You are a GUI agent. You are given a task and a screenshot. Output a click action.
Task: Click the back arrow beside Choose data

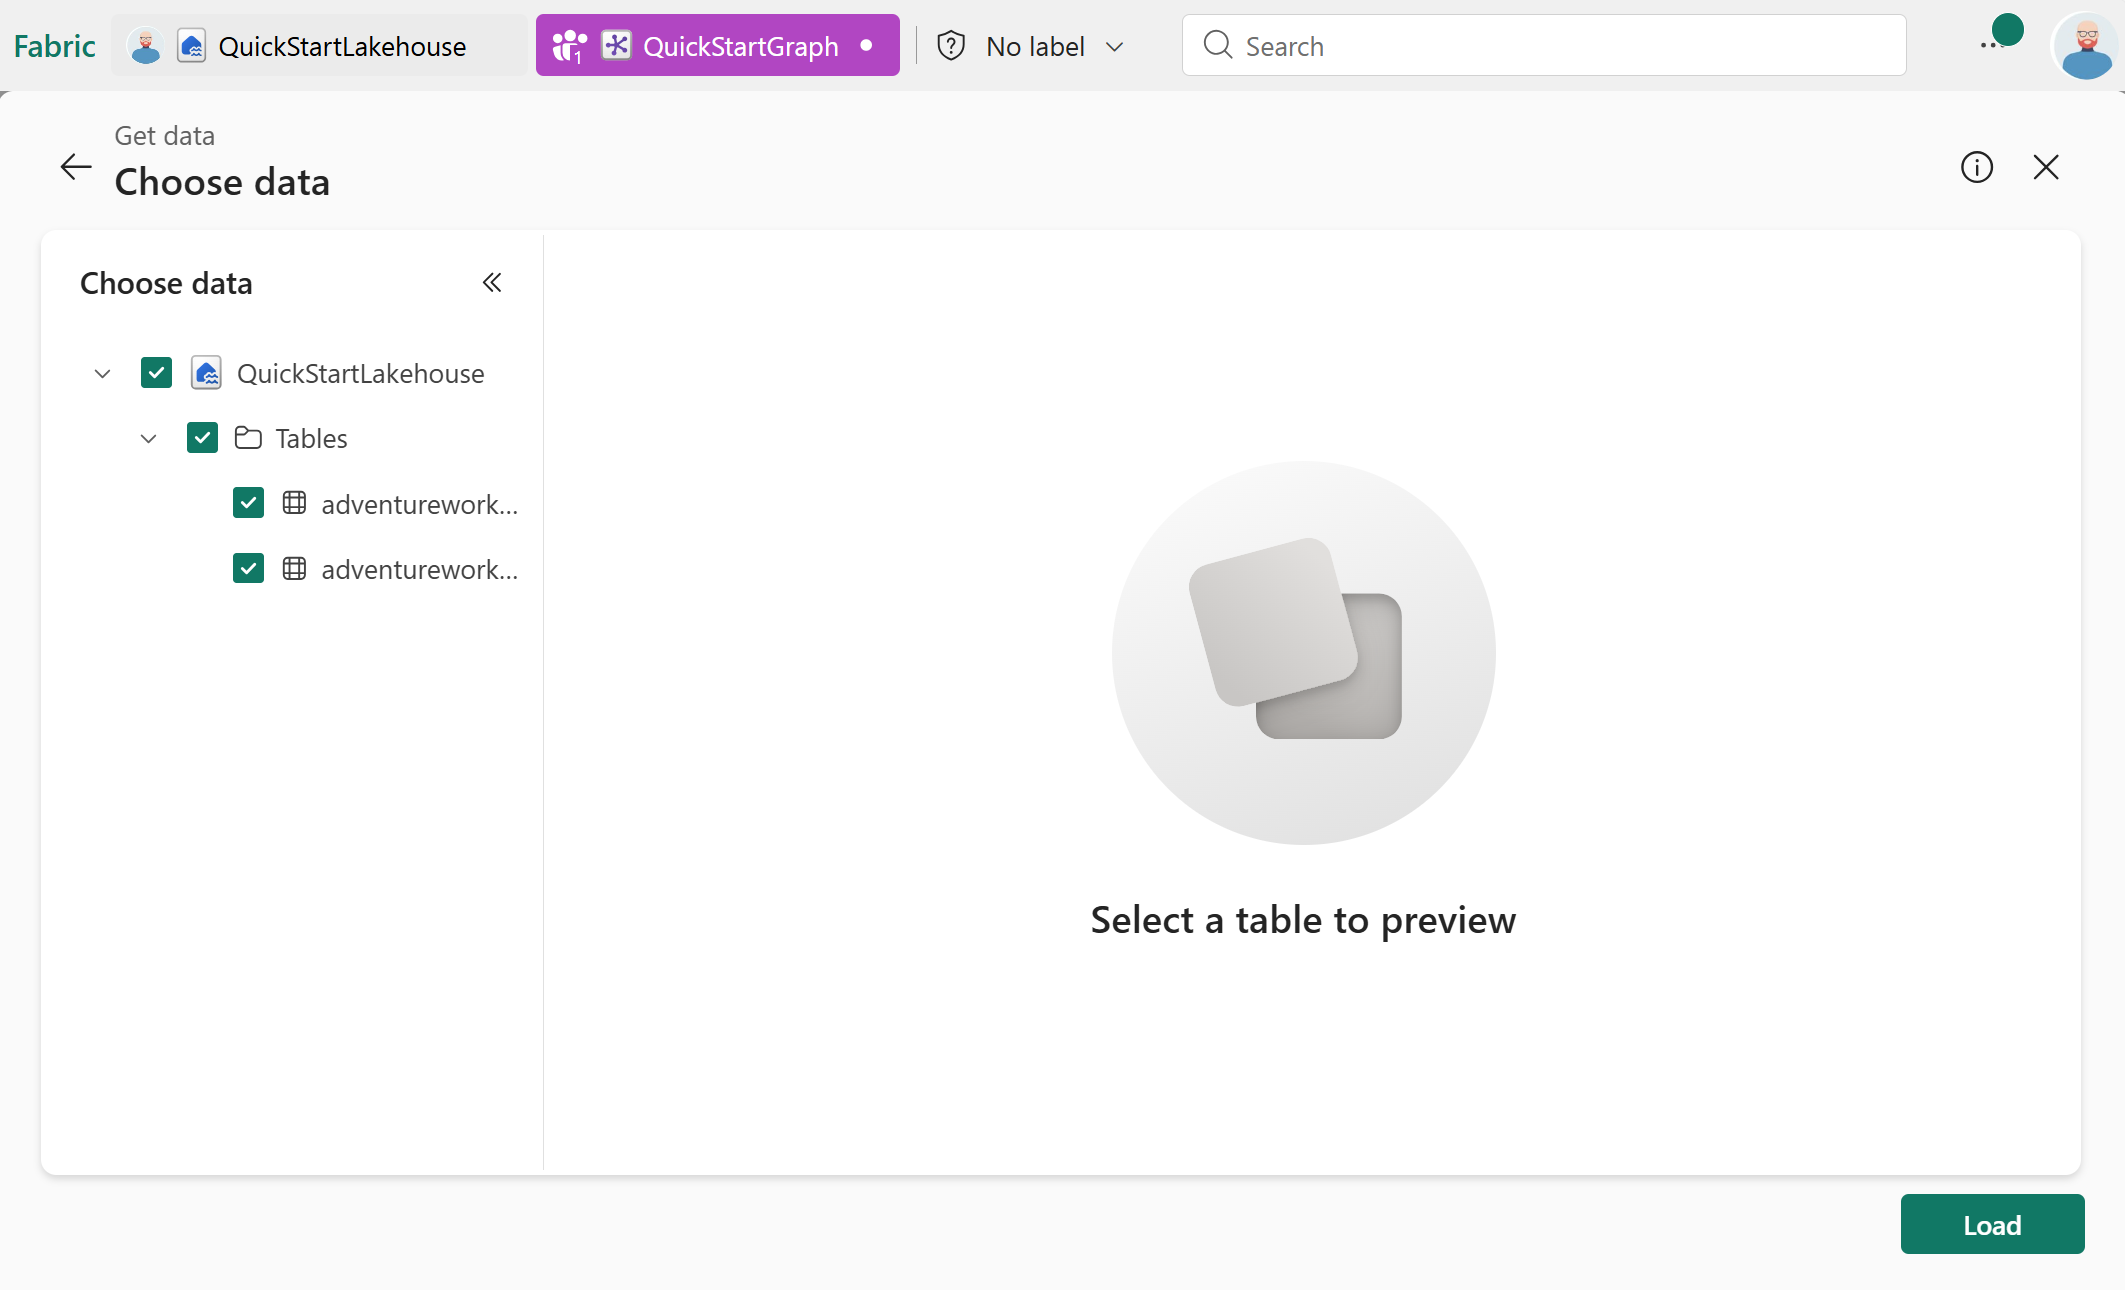tap(76, 167)
